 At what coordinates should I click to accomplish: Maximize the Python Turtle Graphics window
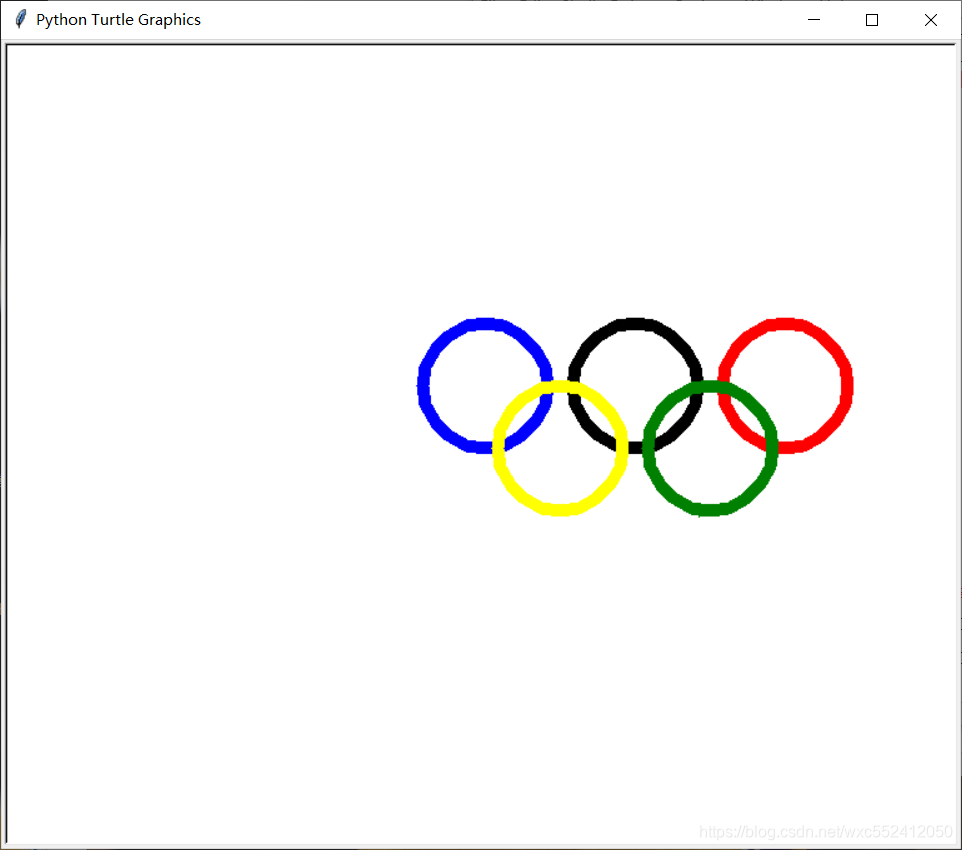[x=872, y=20]
